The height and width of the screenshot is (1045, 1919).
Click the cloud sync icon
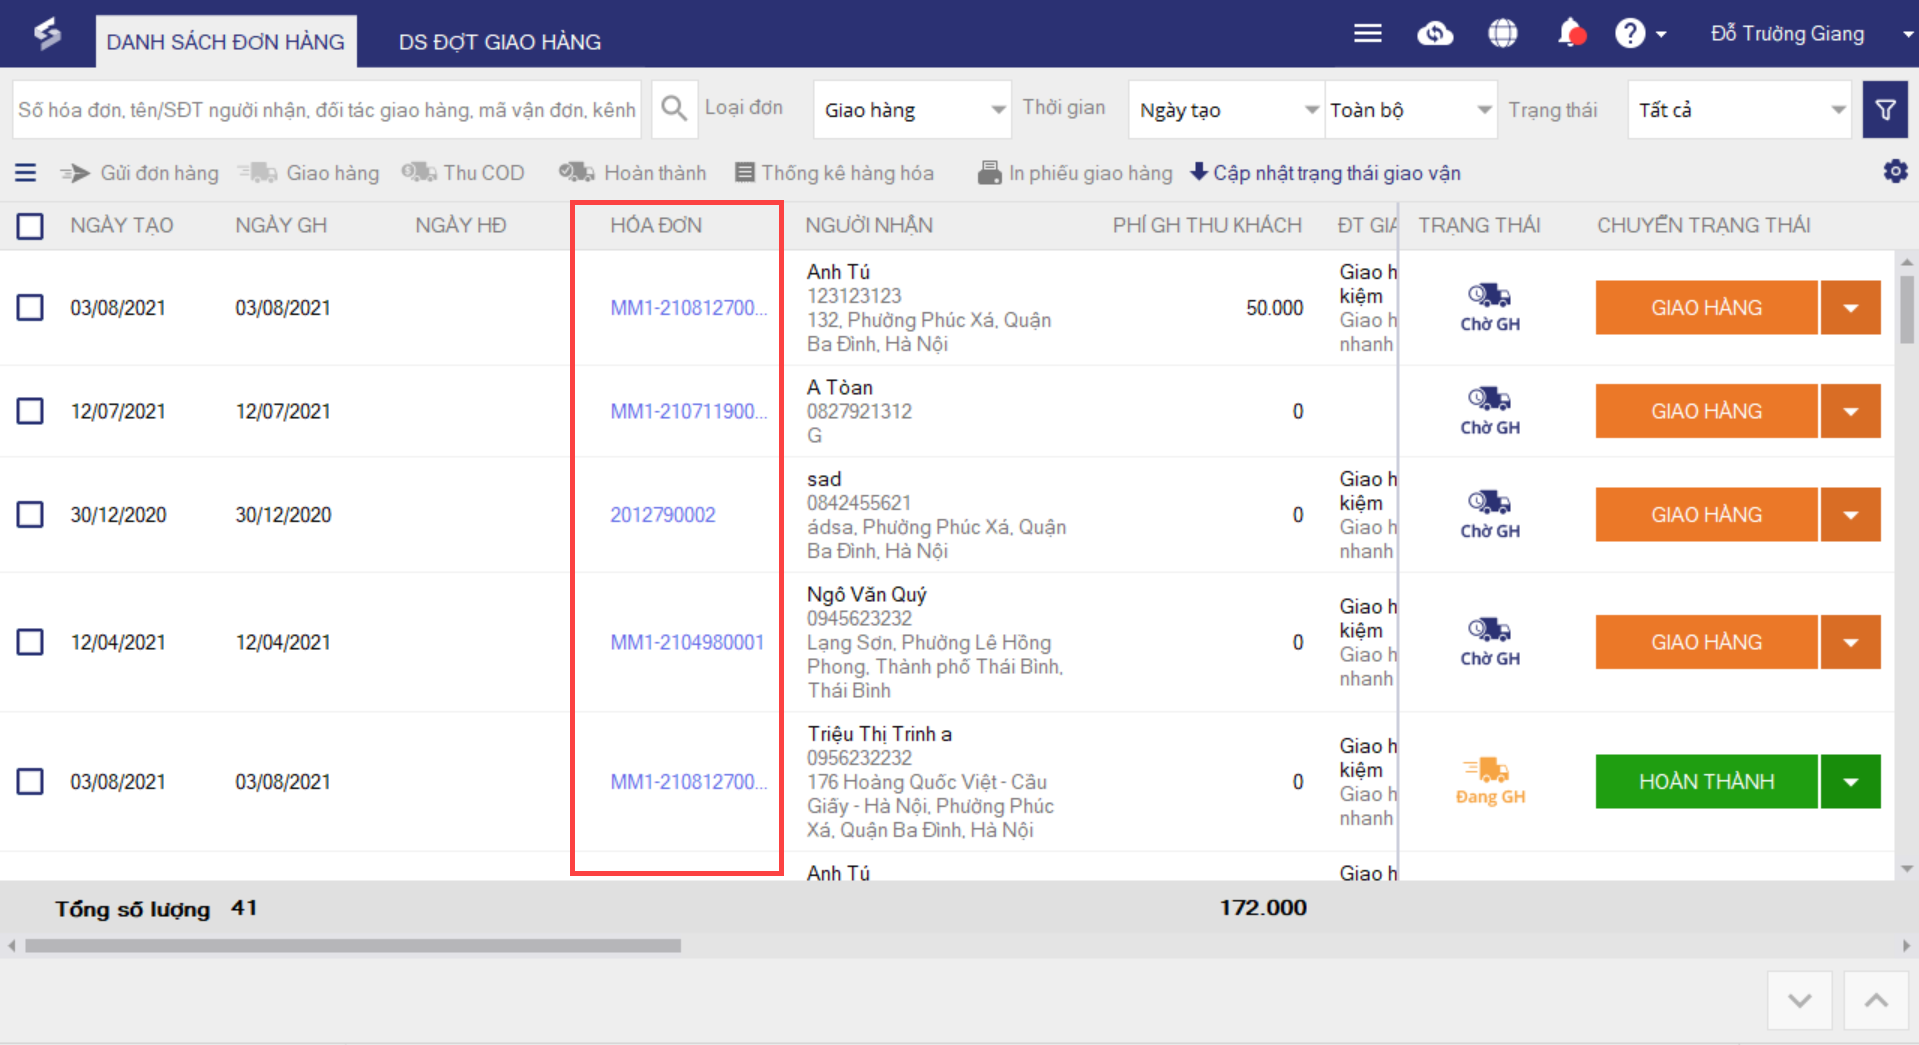pos(1435,34)
